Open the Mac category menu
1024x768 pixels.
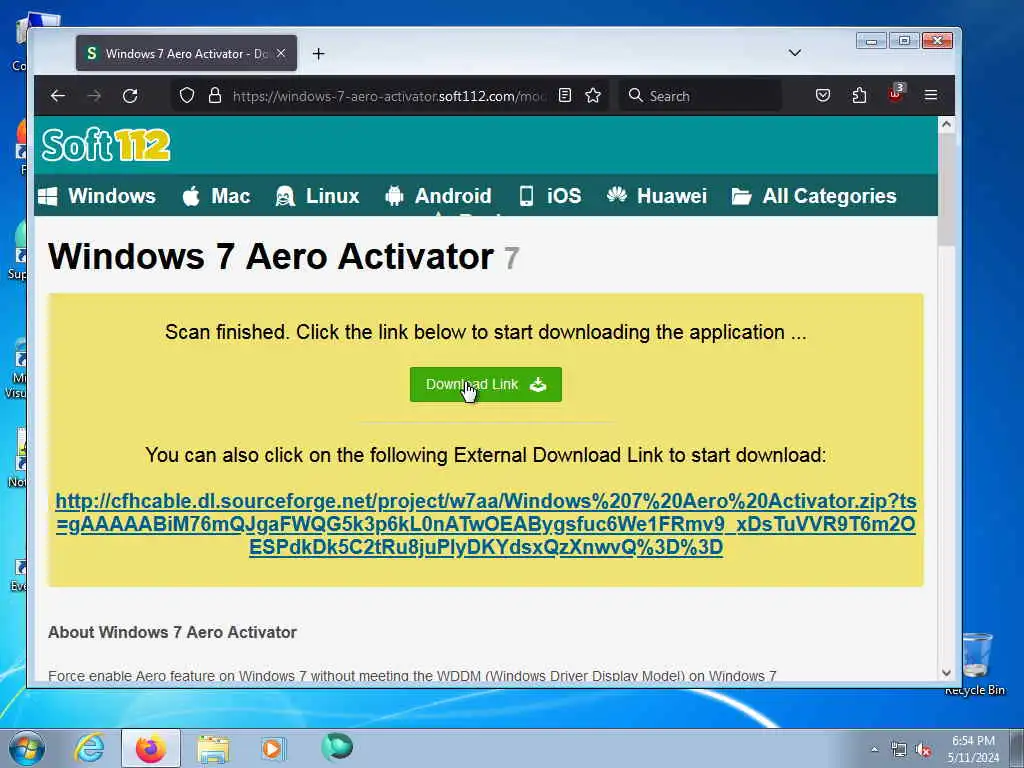coord(216,196)
